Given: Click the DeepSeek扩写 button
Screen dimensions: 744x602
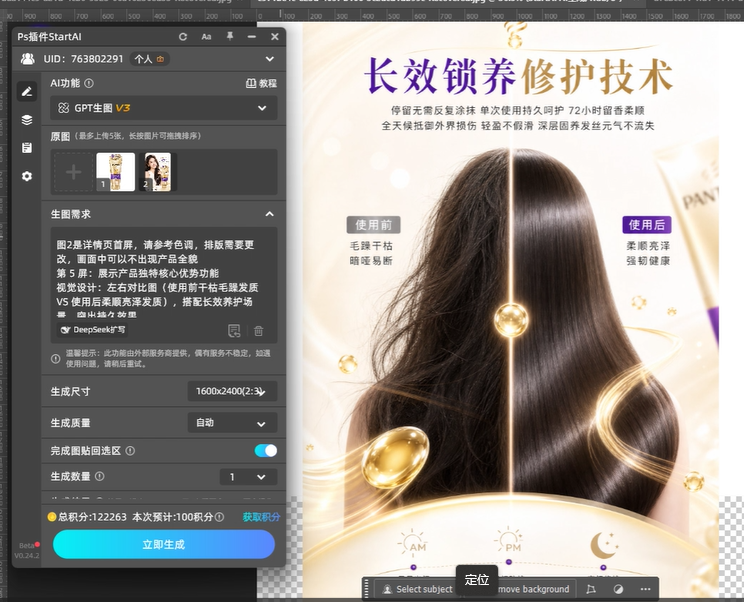Looking at the screenshot, I should tap(93, 330).
